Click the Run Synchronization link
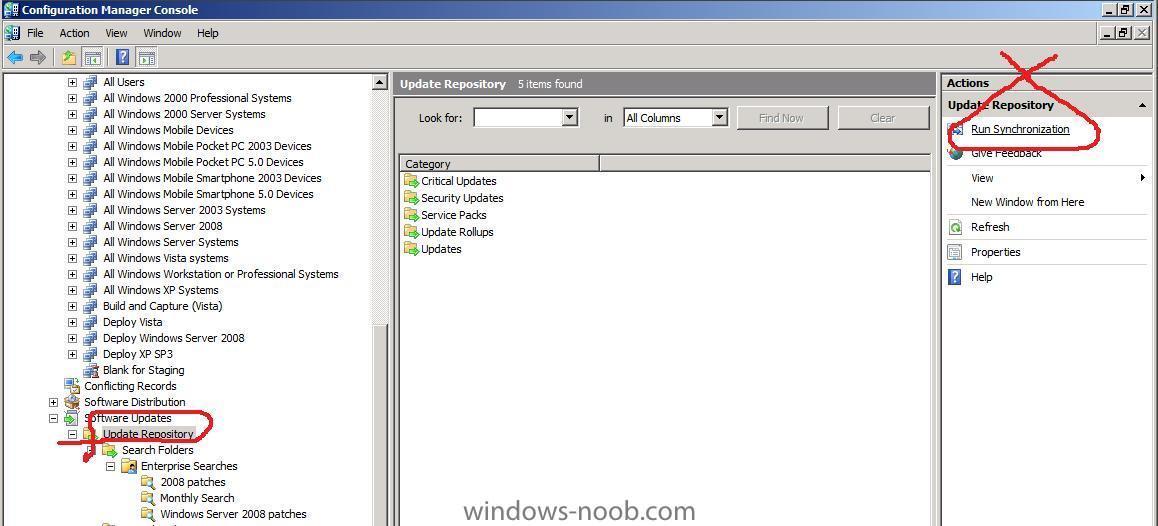This screenshot has height=526, width=1158. pos(1020,129)
